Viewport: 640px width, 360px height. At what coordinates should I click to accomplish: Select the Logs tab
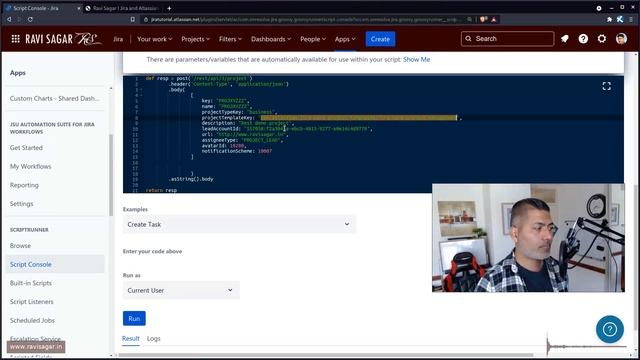click(153, 338)
